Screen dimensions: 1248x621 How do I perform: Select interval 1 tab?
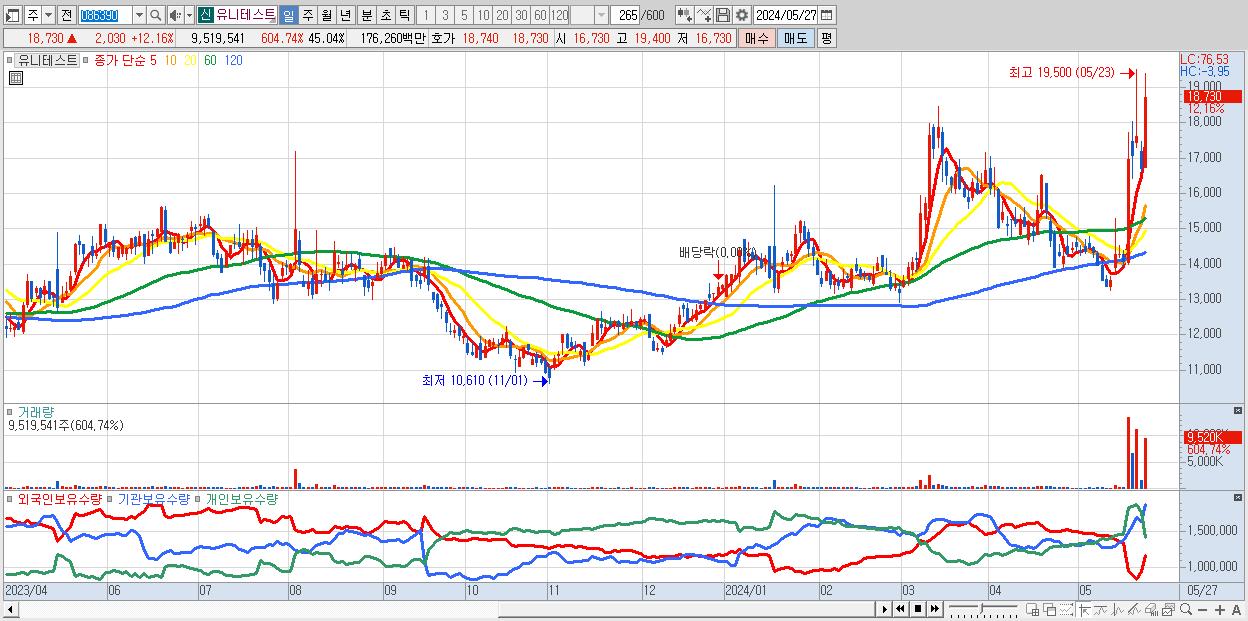425,15
